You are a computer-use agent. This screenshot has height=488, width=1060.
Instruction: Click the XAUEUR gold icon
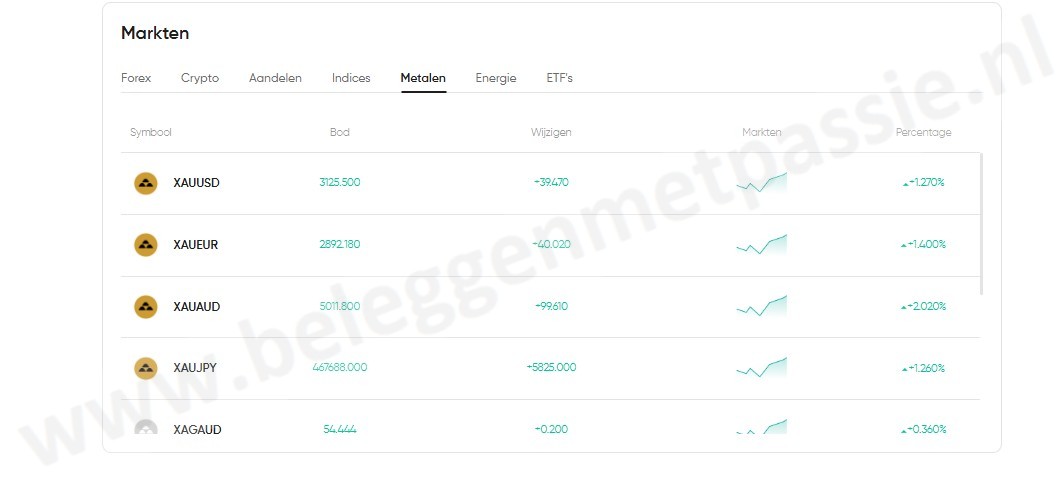pos(146,245)
